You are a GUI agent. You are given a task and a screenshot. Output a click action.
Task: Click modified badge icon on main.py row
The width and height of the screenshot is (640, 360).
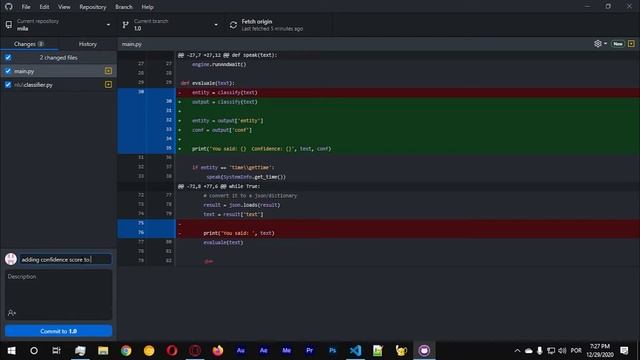pos(108,71)
